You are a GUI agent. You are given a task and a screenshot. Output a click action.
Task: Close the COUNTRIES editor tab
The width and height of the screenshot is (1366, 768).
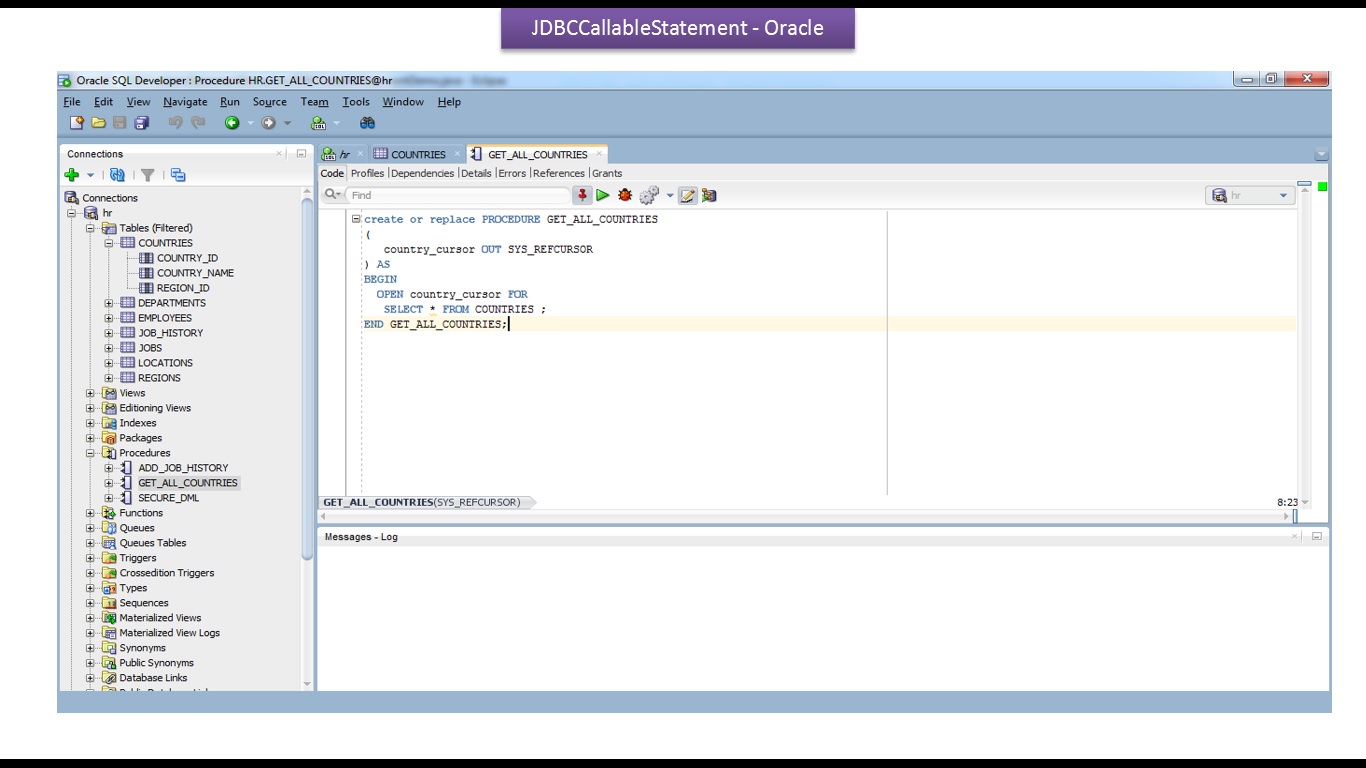pos(457,153)
